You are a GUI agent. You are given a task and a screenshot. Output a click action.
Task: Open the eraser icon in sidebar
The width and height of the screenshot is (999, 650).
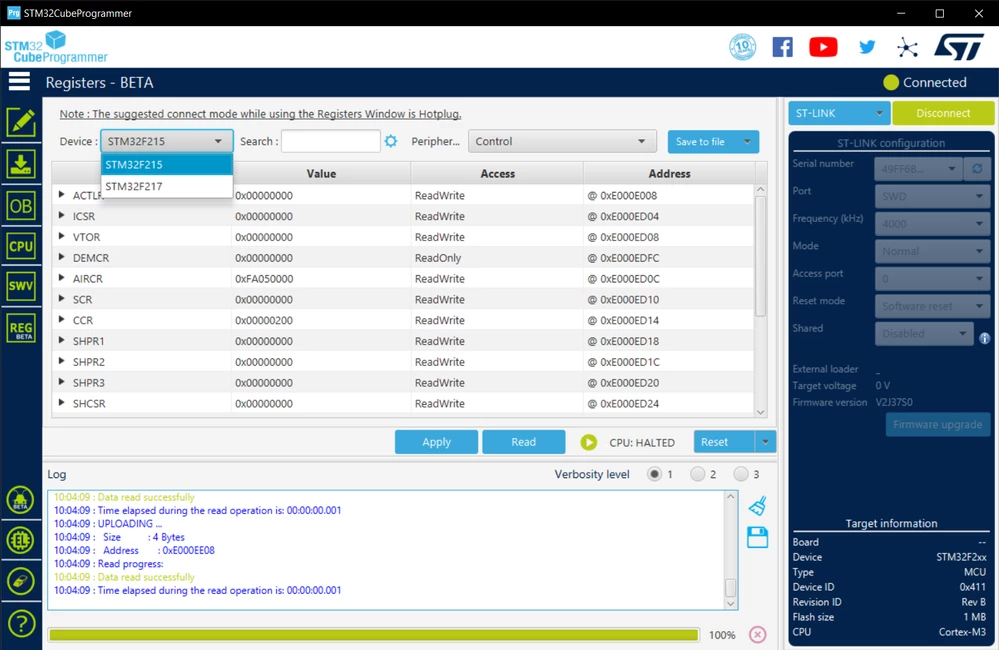[20, 582]
